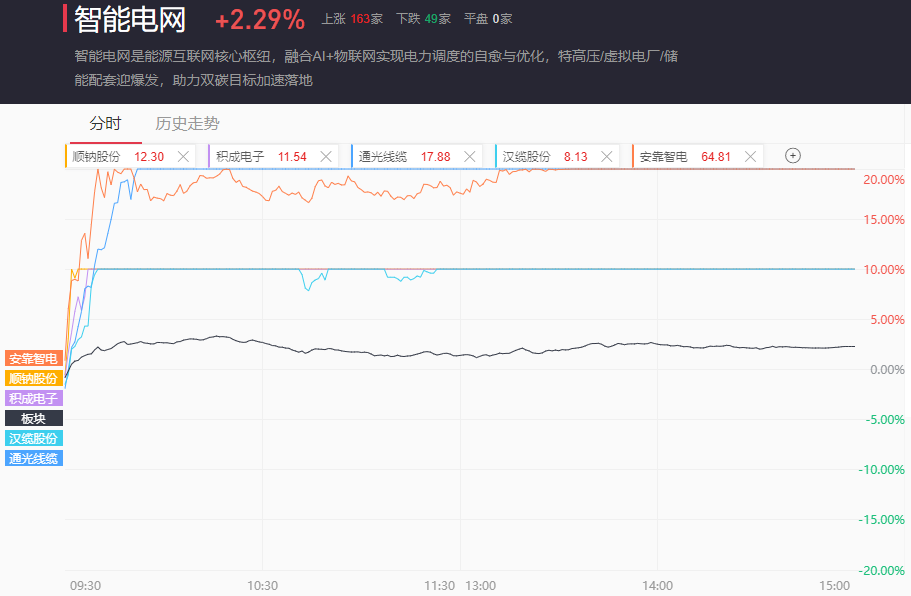Toggle the 安靠智电 legend label
Screen dimensions: 911x596
click(x=34, y=358)
